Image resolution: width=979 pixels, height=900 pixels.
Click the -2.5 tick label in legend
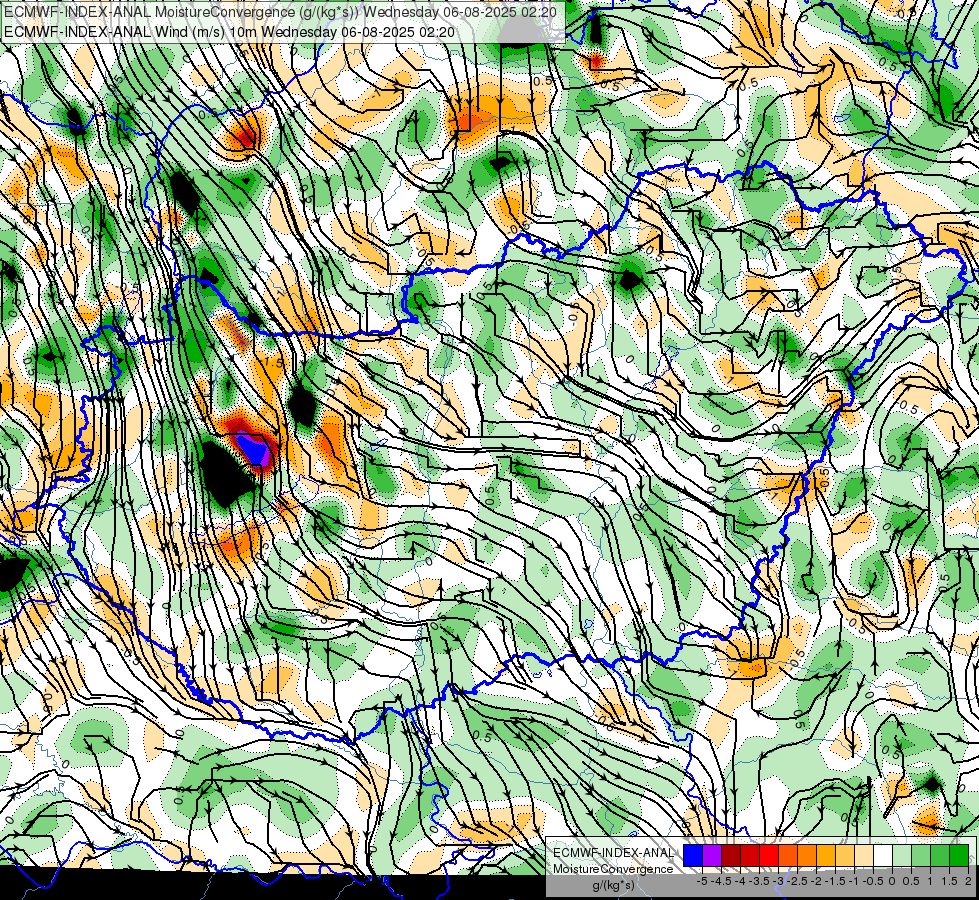coord(797,881)
